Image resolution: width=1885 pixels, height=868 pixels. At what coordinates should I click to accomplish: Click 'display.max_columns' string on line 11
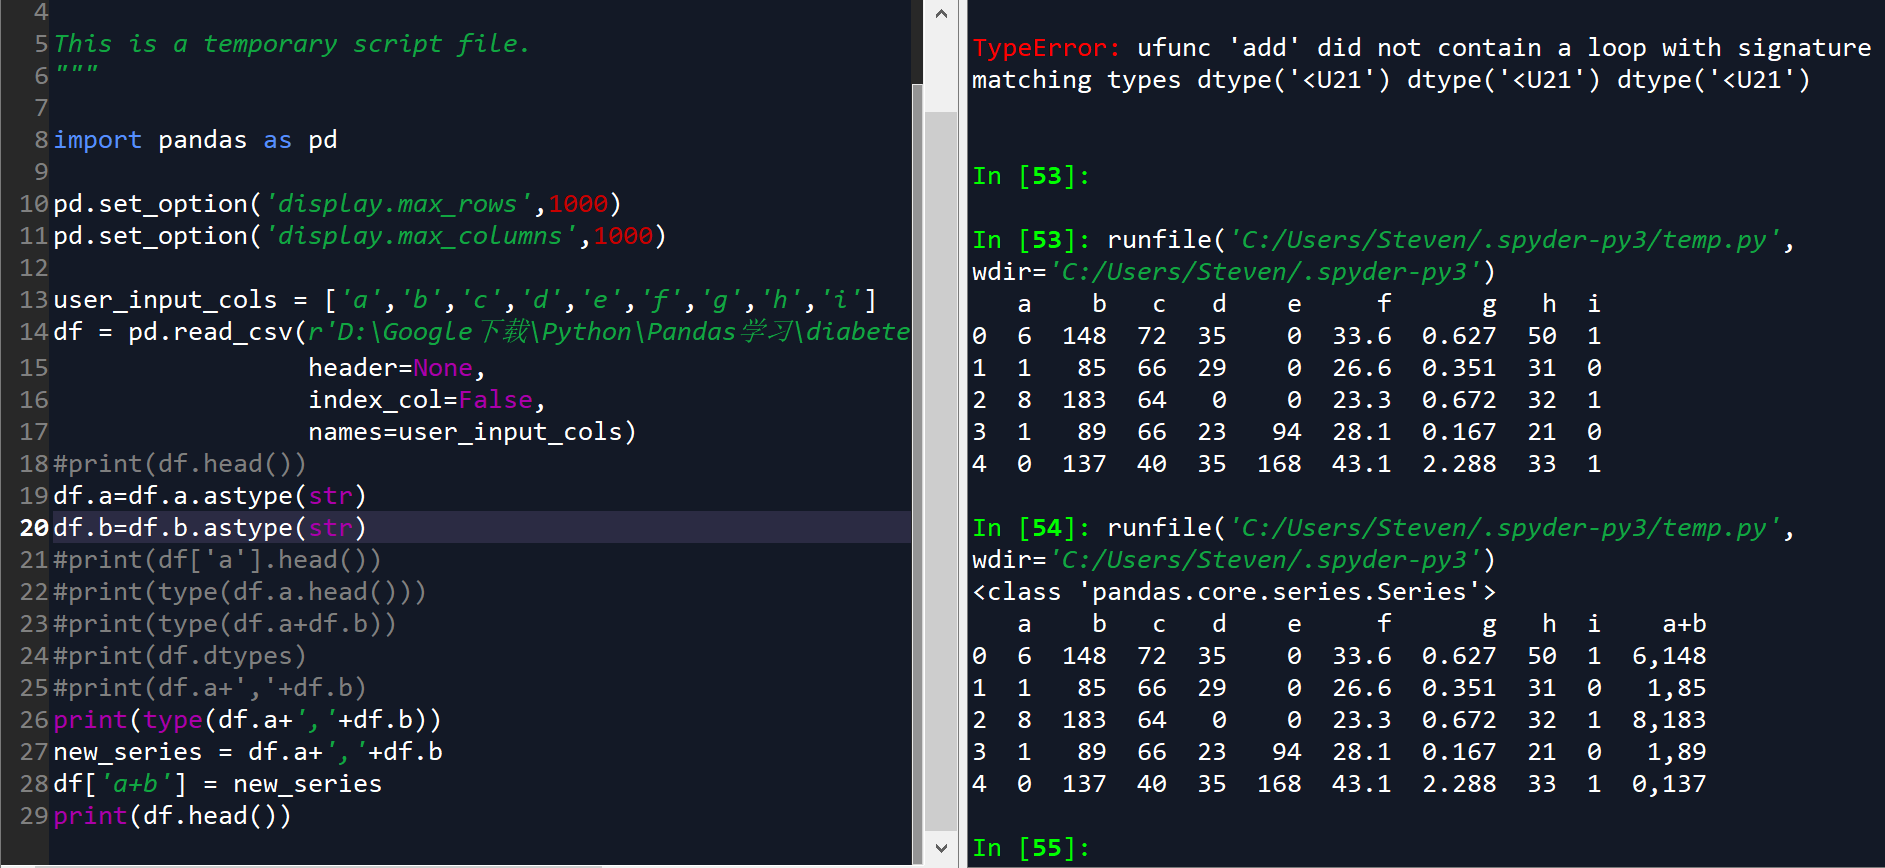(x=420, y=236)
